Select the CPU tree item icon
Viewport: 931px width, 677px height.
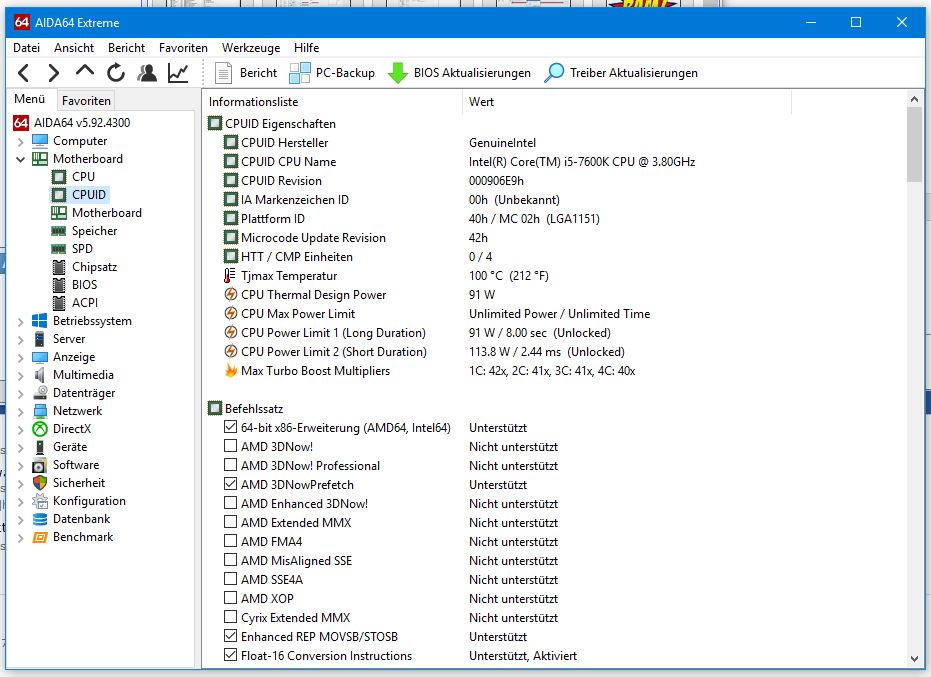click(59, 177)
